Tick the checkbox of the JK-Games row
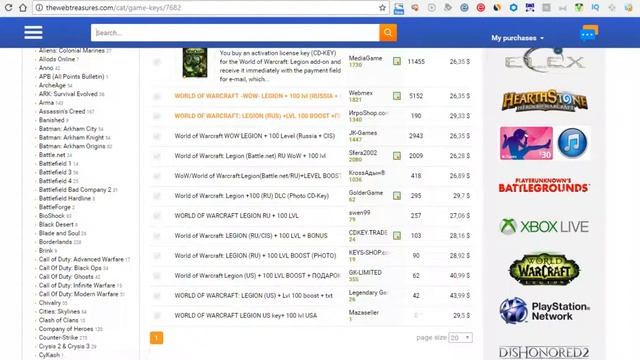The image size is (640, 360). tap(157, 136)
